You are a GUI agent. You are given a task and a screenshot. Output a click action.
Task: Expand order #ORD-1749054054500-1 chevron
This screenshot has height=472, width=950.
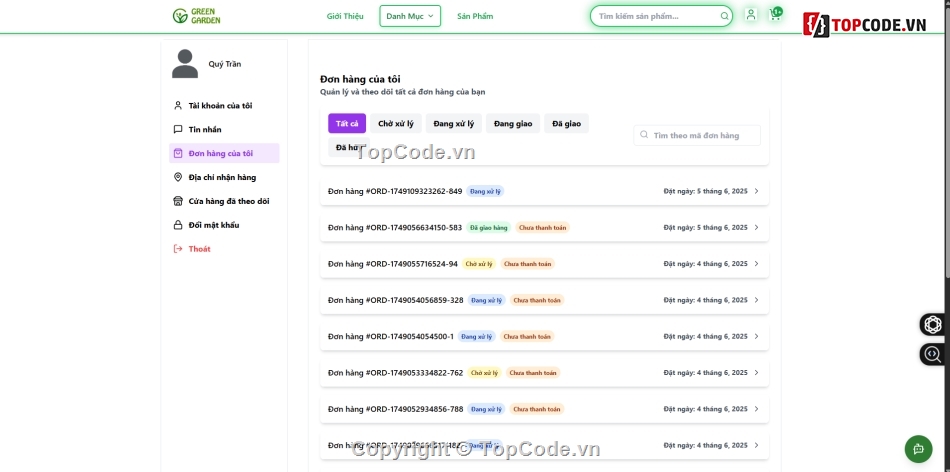click(756, 336)
